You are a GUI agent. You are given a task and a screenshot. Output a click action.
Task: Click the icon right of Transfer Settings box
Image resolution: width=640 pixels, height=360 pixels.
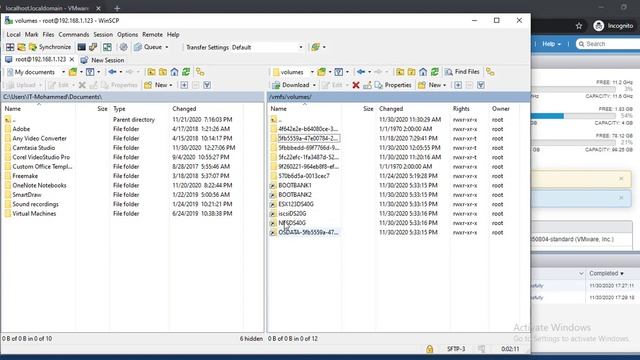(316, 47)
